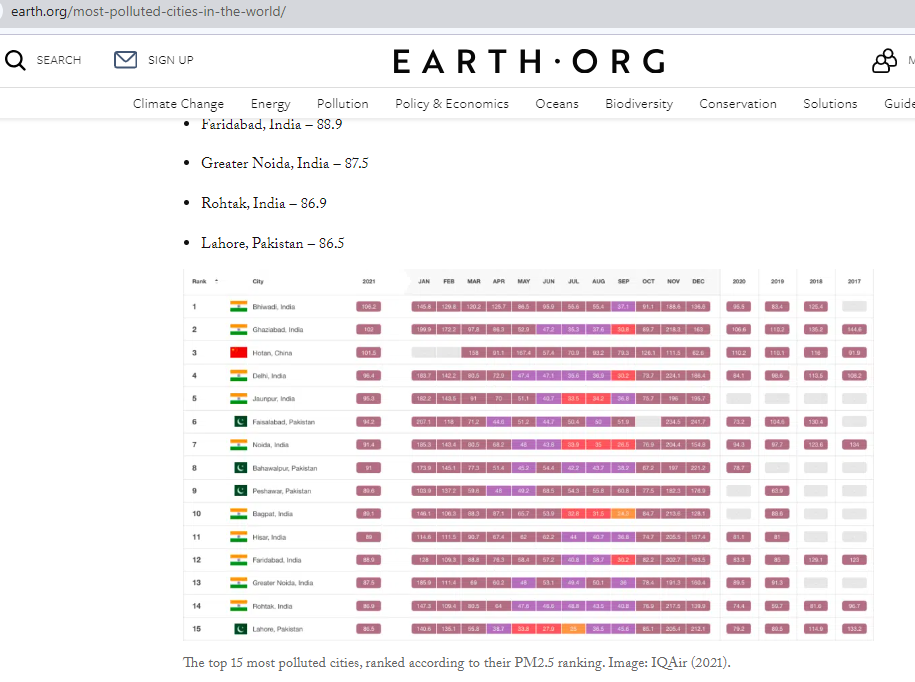Click 'Rohtak, India – 86.9' list item
The image size is (915, 682).
(264, 203)
